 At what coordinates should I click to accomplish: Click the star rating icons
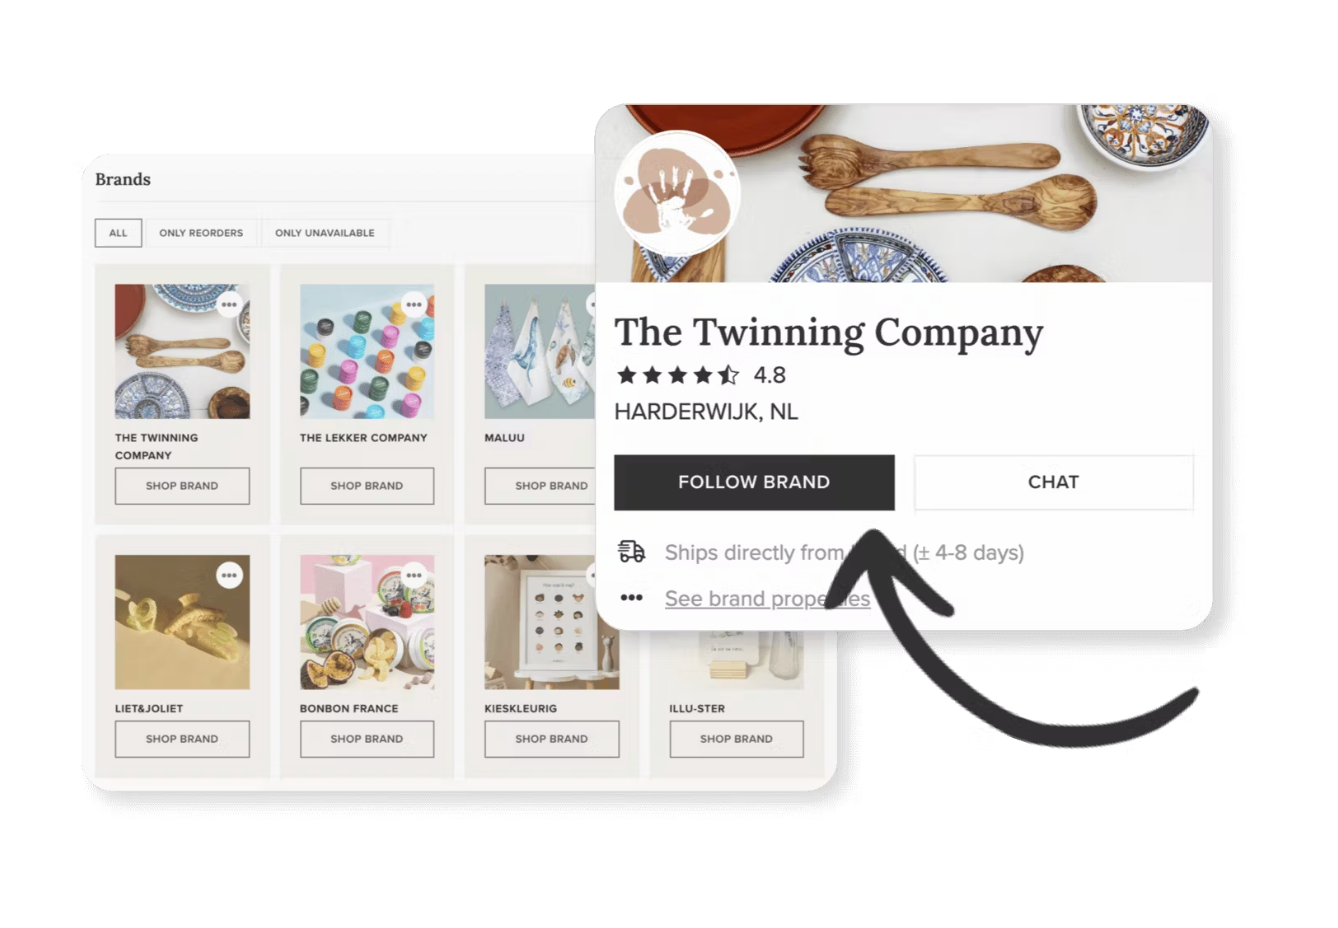point(678,375)
